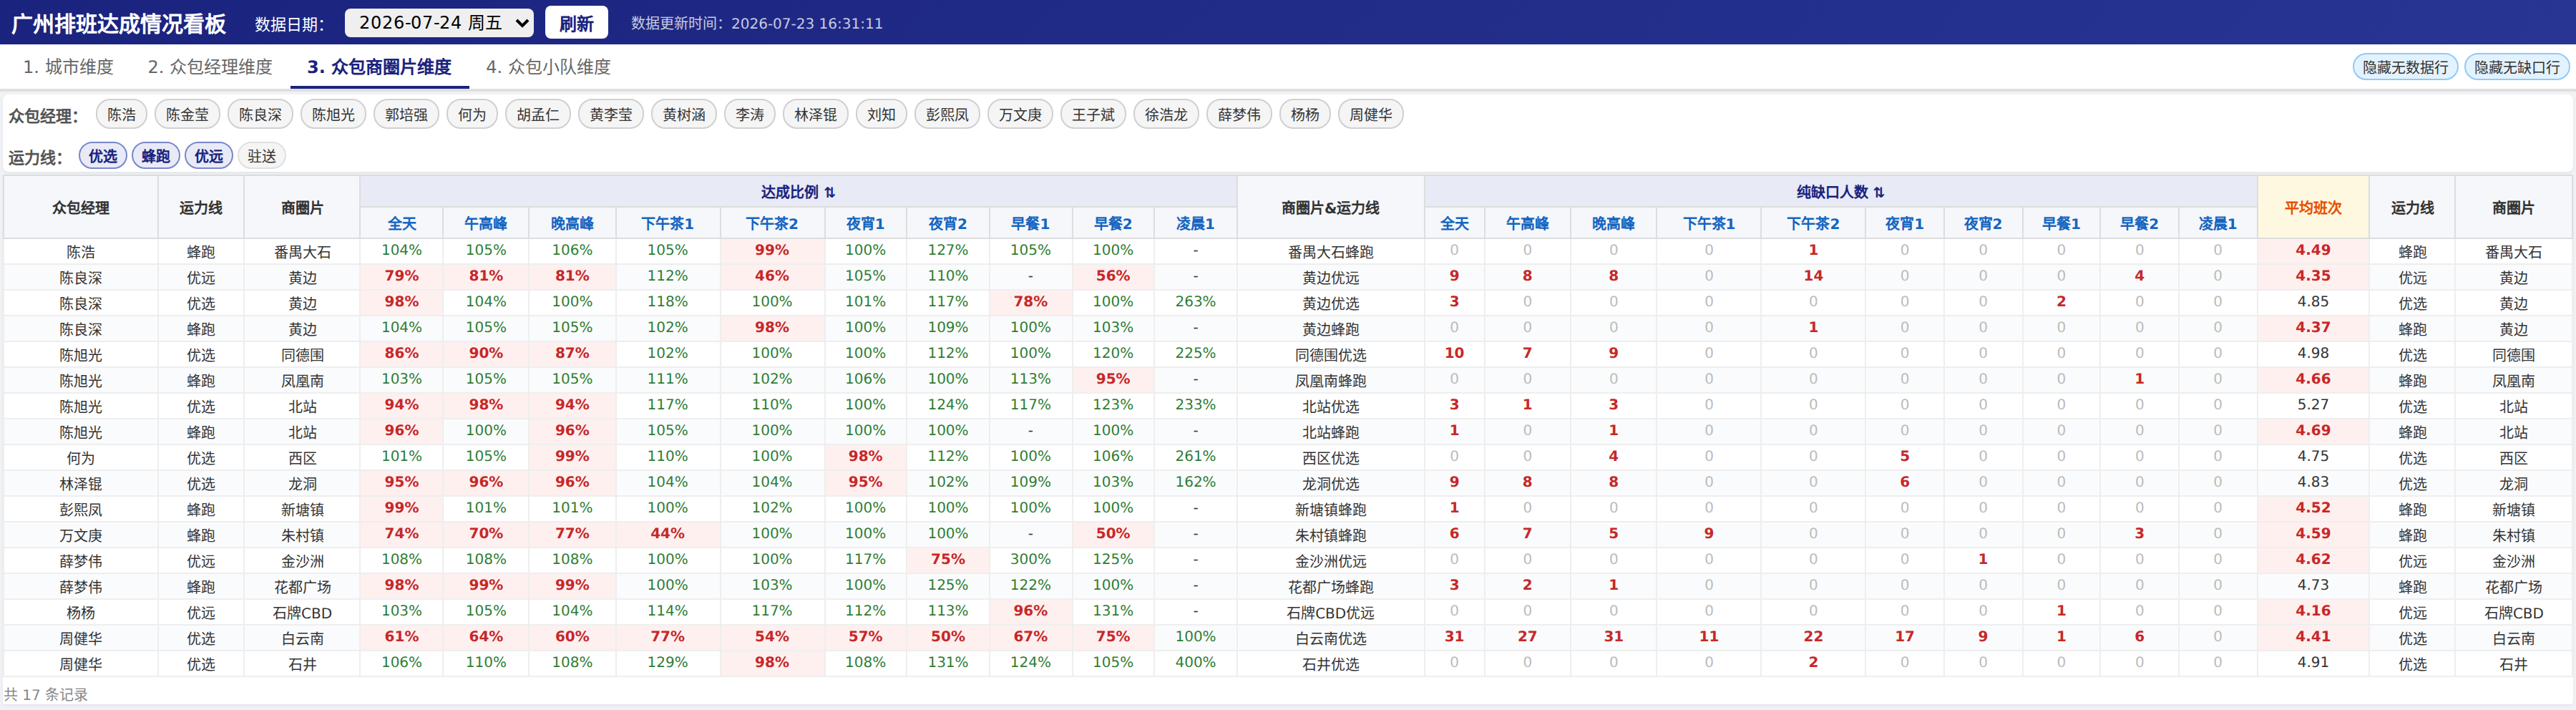Pick the 徐浩龙 manager filter chip
Viewport: 2576px width, 710px height.
tap(1166, 115)
